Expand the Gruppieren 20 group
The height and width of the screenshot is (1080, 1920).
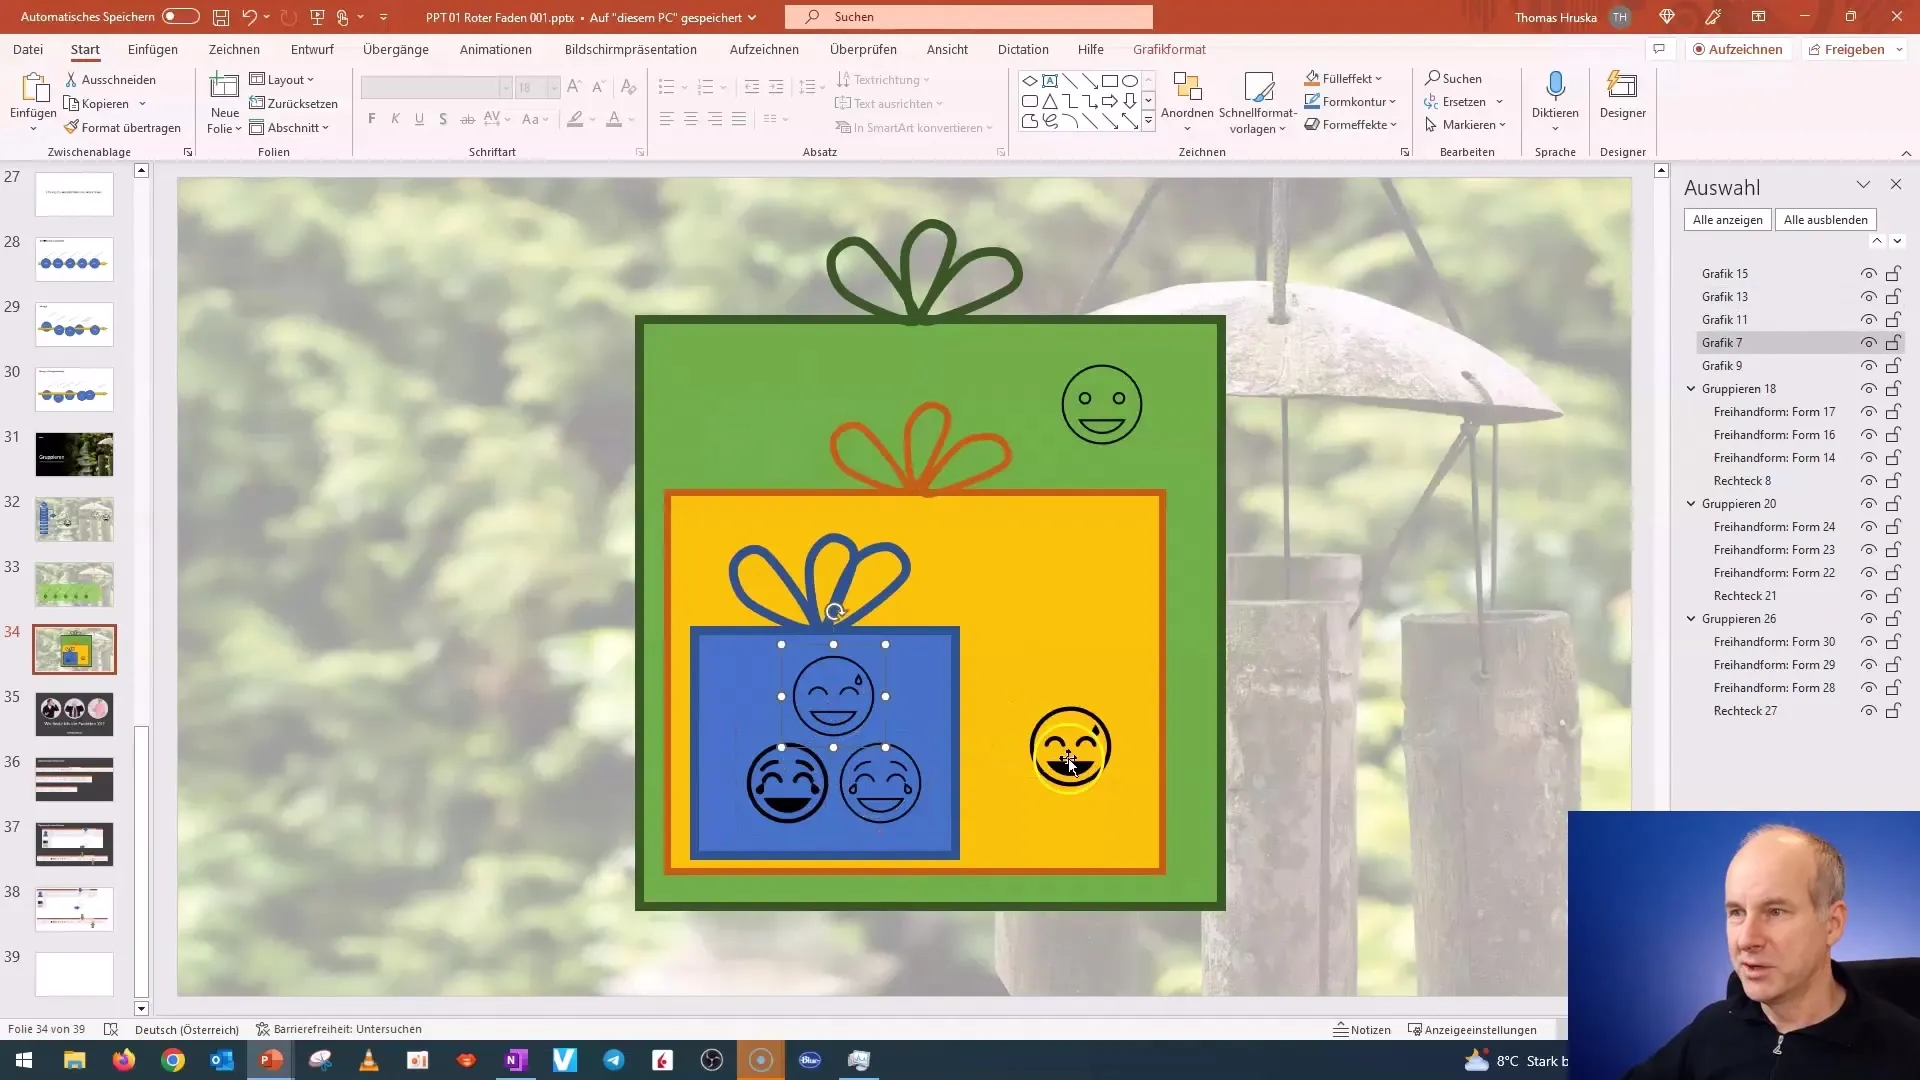(x=1692, y=504)
